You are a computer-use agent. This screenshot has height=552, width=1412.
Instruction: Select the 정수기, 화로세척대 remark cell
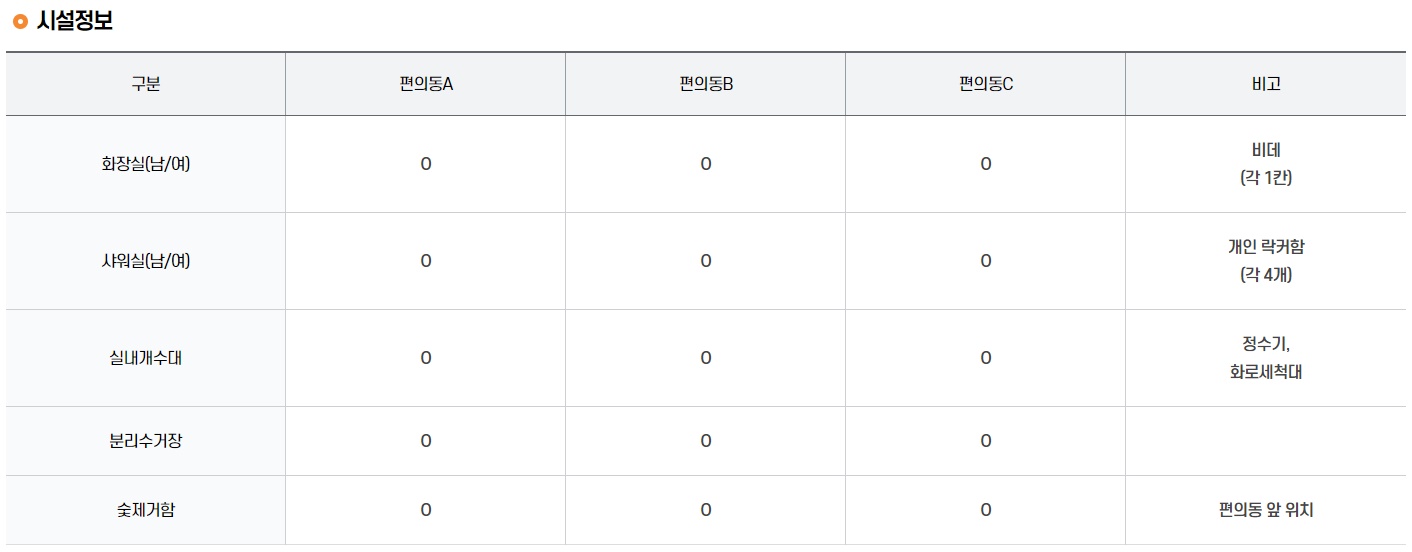1266,358
